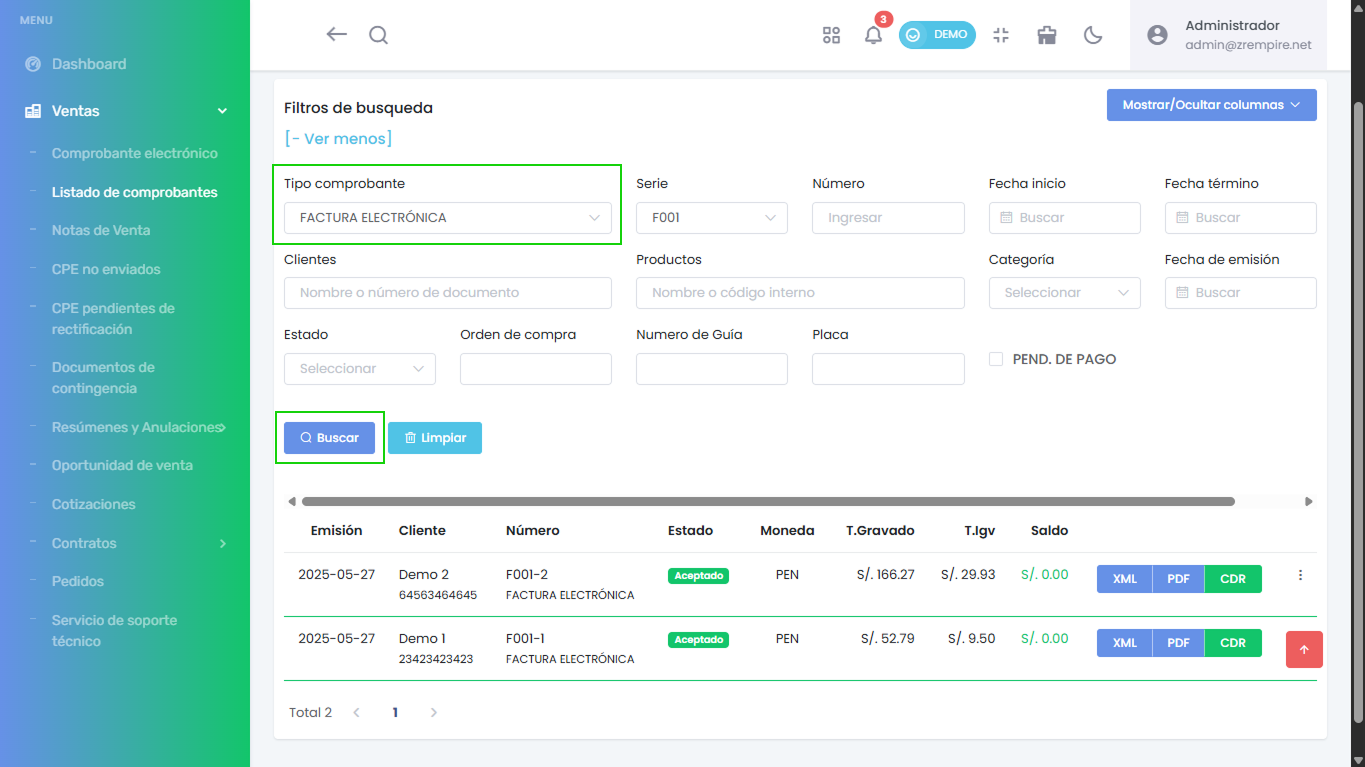Download PDF for F001-2
The height and width of the screenshot is (767, 1365).
(x=1179, y=579)
